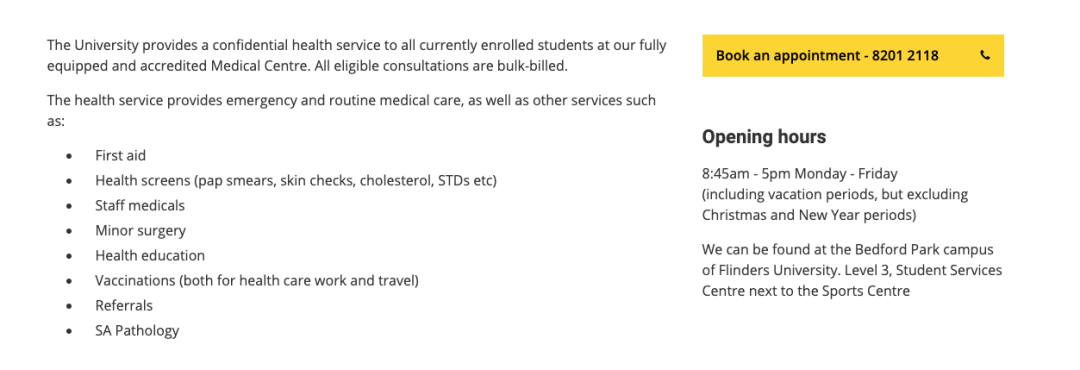The width and height of the screenshot is (1080, 370).
Task: Click the bullet next to SA Pathology
Action: point(68,331)
